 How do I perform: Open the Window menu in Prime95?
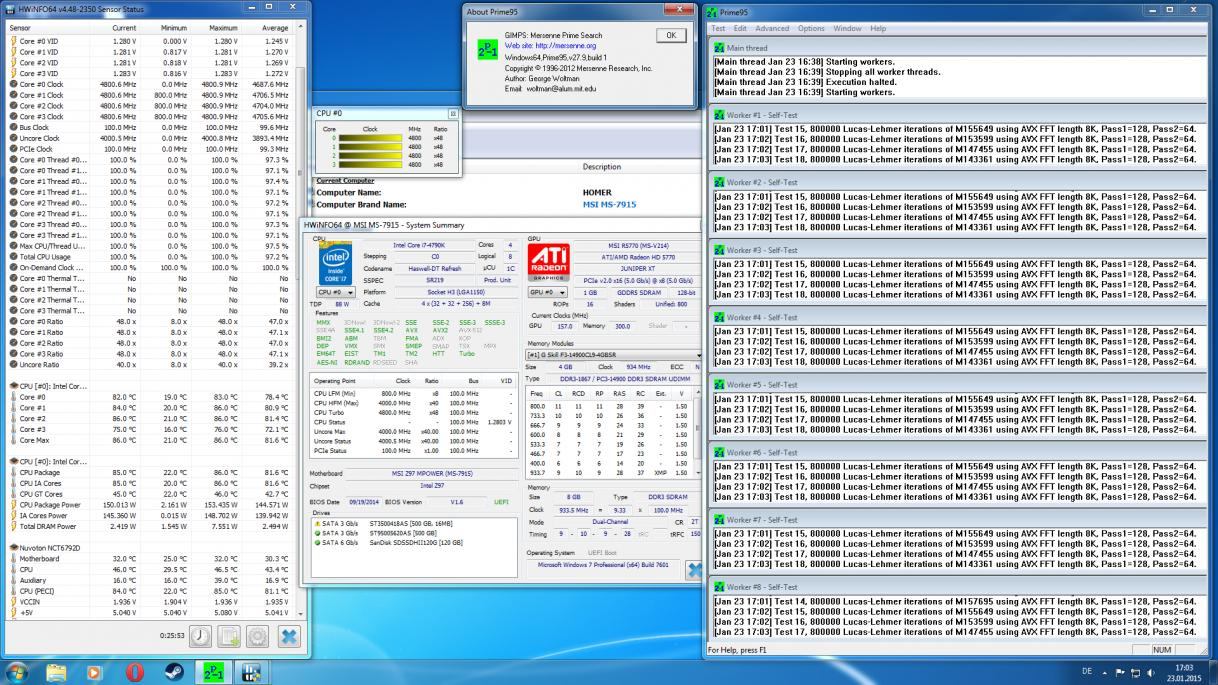pos(847,29)
